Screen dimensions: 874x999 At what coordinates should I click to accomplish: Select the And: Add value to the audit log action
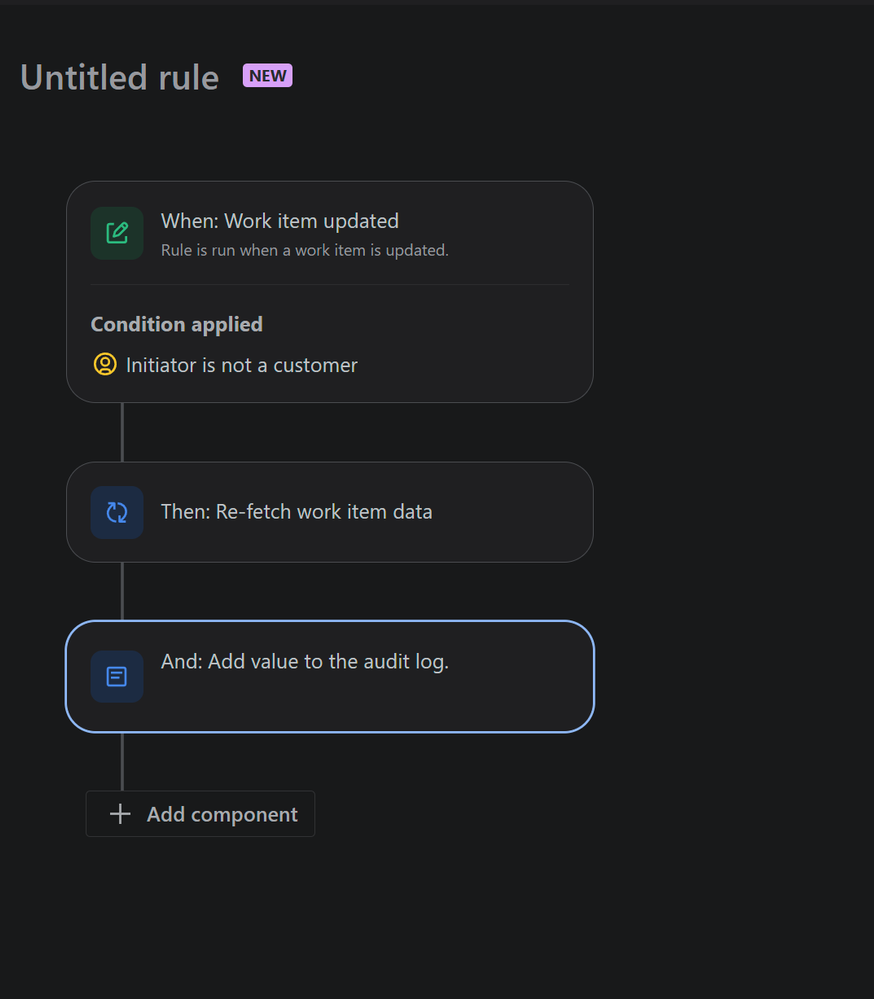330,677
